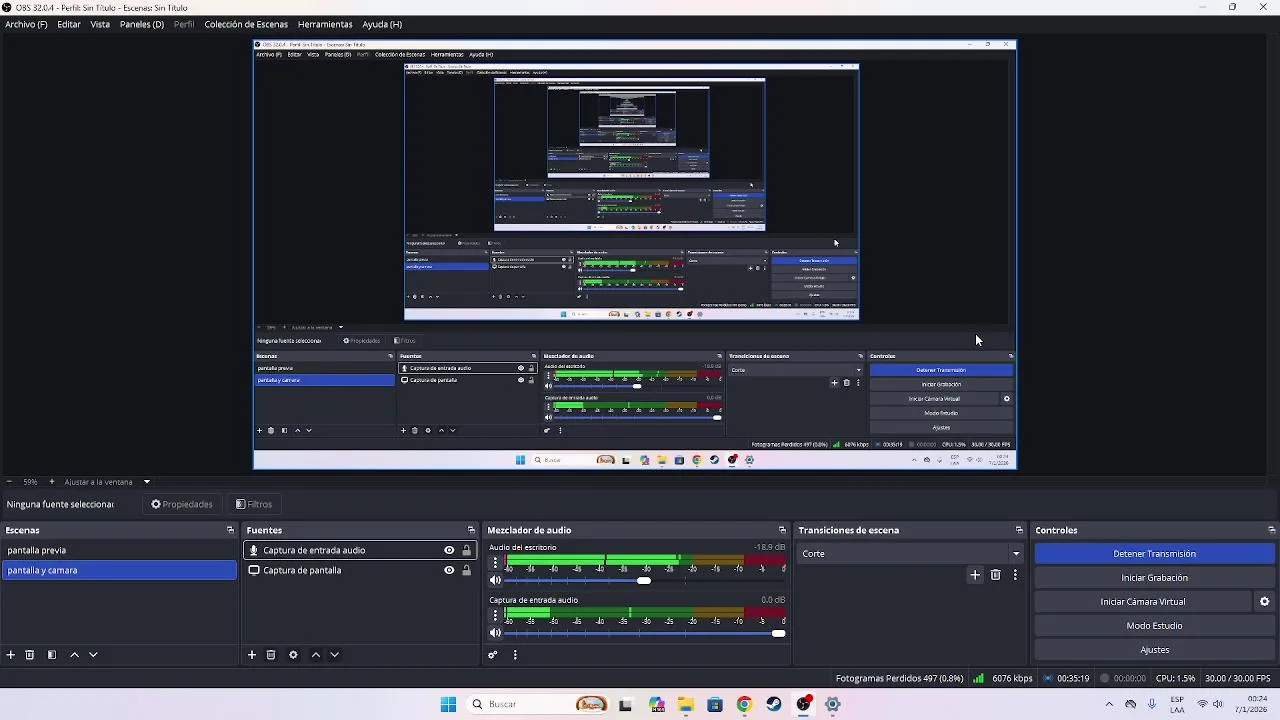Open the Ayuda menu

382,24
